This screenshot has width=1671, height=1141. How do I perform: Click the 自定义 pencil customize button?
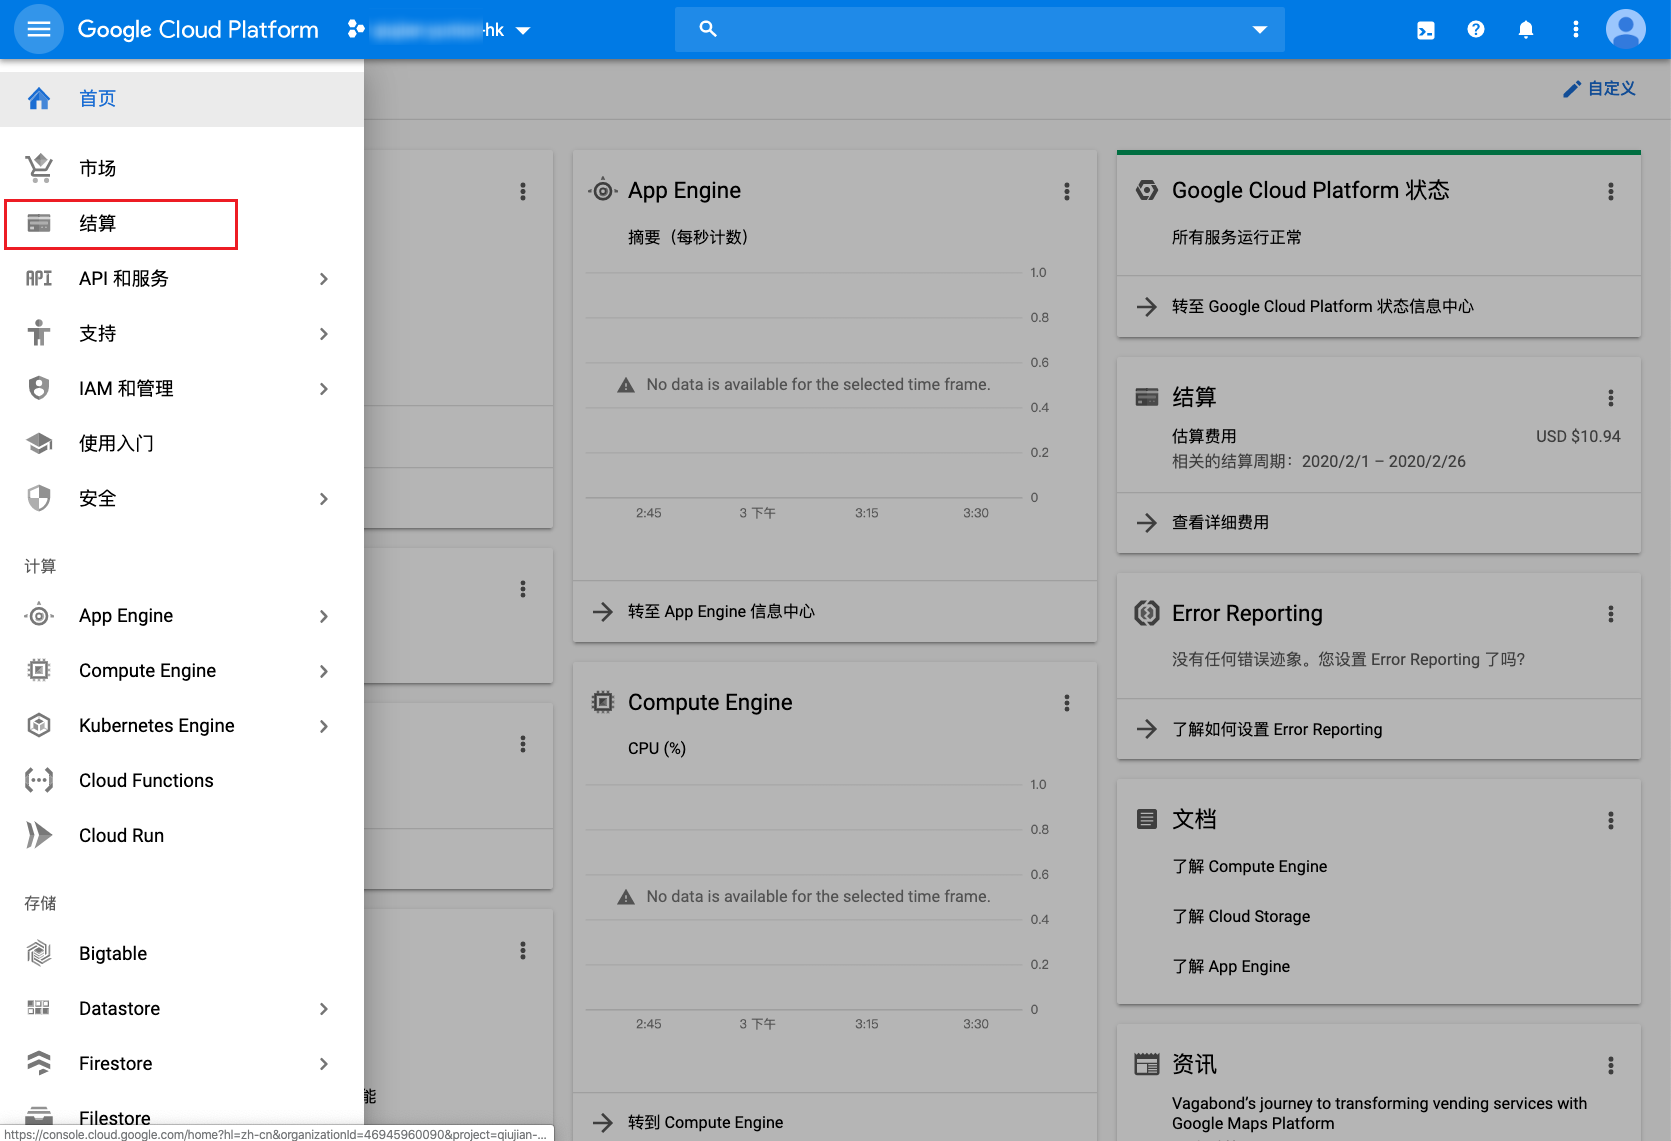tap(1599, 89)
